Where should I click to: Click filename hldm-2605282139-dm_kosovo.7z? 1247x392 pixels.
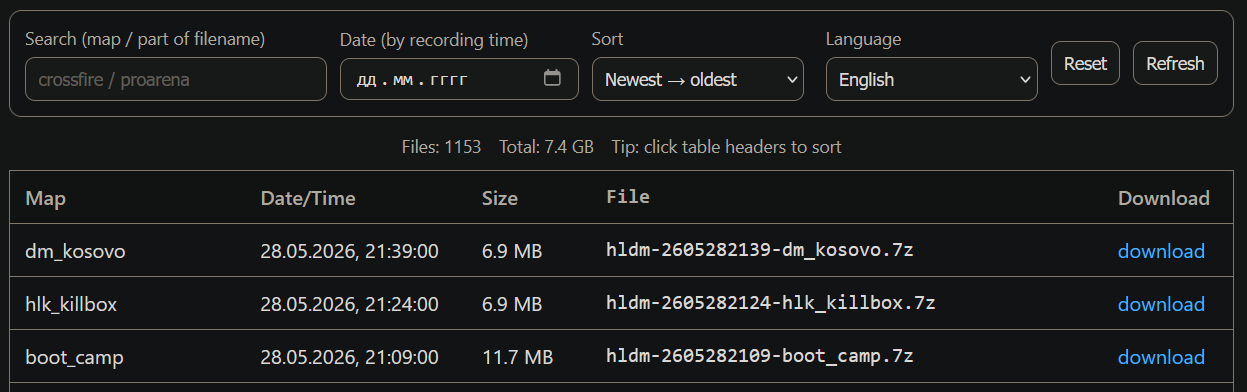click(760, 250)
